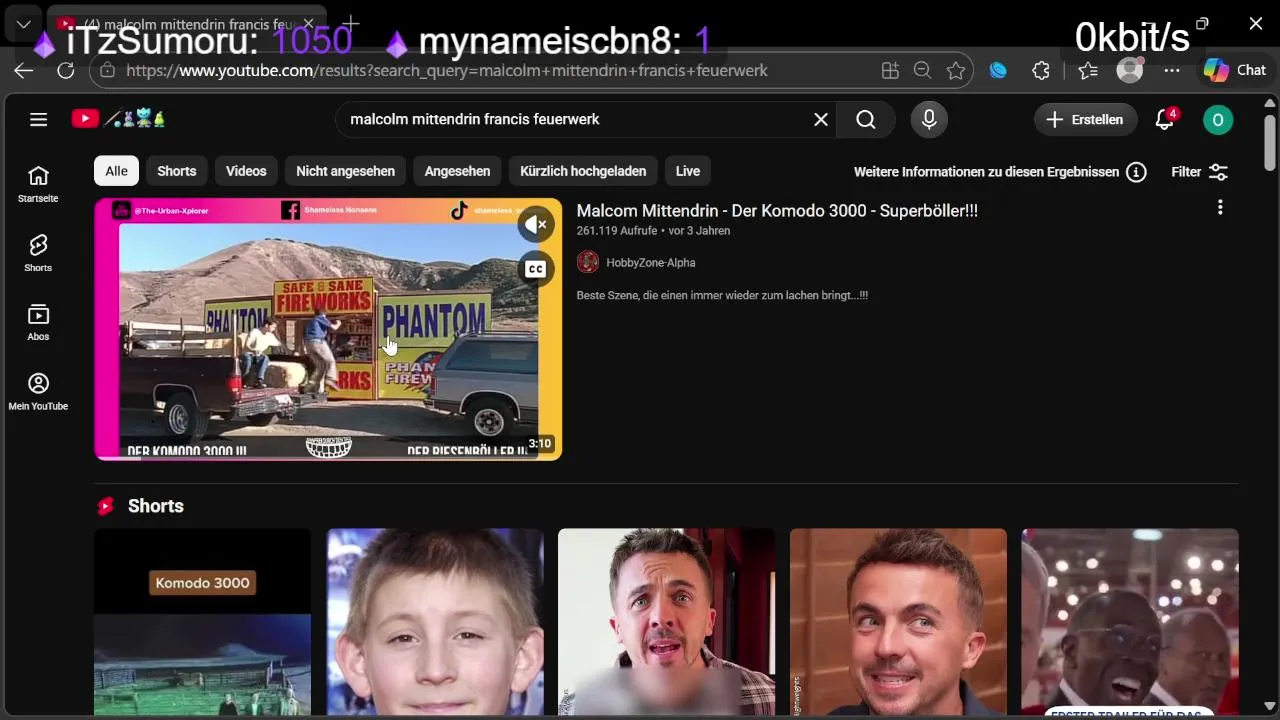The width and height of the screenshot is (1280, 720).
Task: Open Mein YouTube in the sidebar
Action: (38, 392)
